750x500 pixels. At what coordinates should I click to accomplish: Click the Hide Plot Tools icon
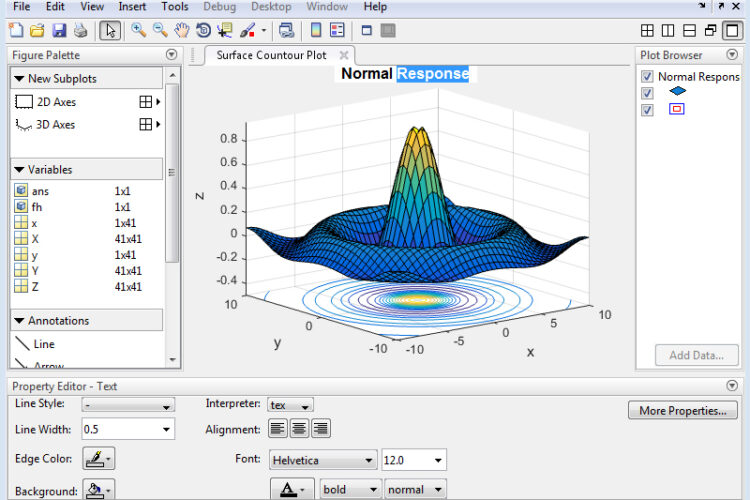pyautogui.click(x=367, y=31)
